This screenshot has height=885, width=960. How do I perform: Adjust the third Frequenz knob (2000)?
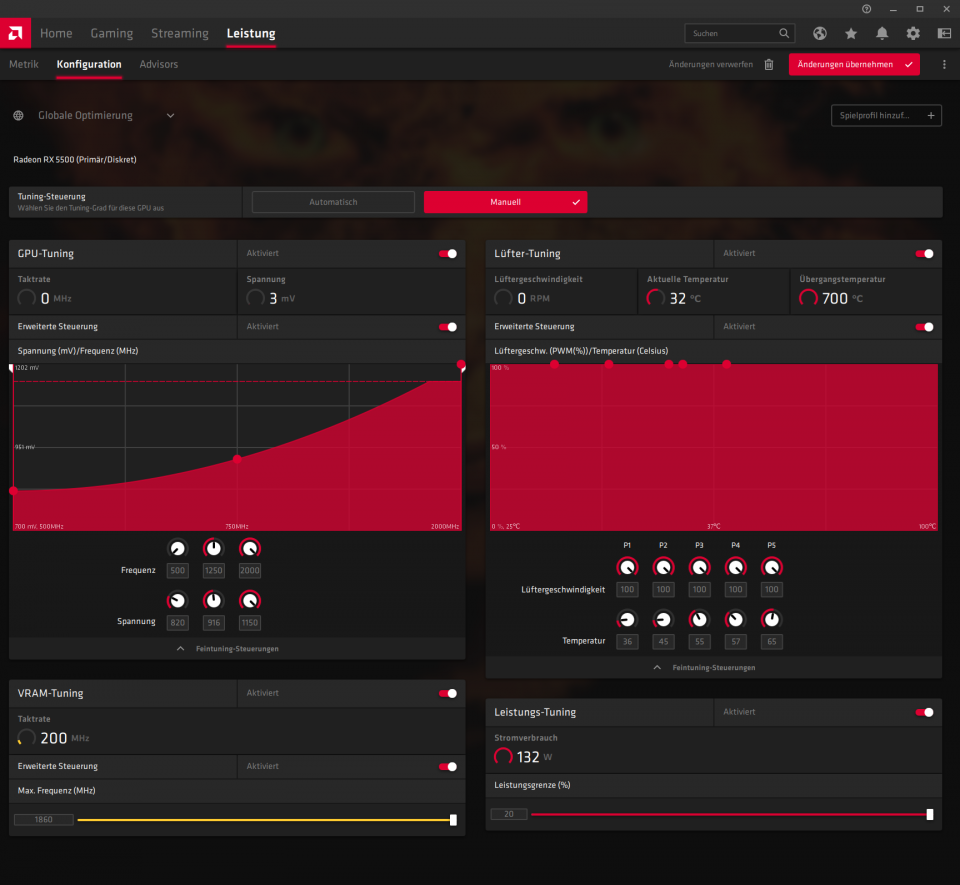pyautogui.click(x=250, y=548)
